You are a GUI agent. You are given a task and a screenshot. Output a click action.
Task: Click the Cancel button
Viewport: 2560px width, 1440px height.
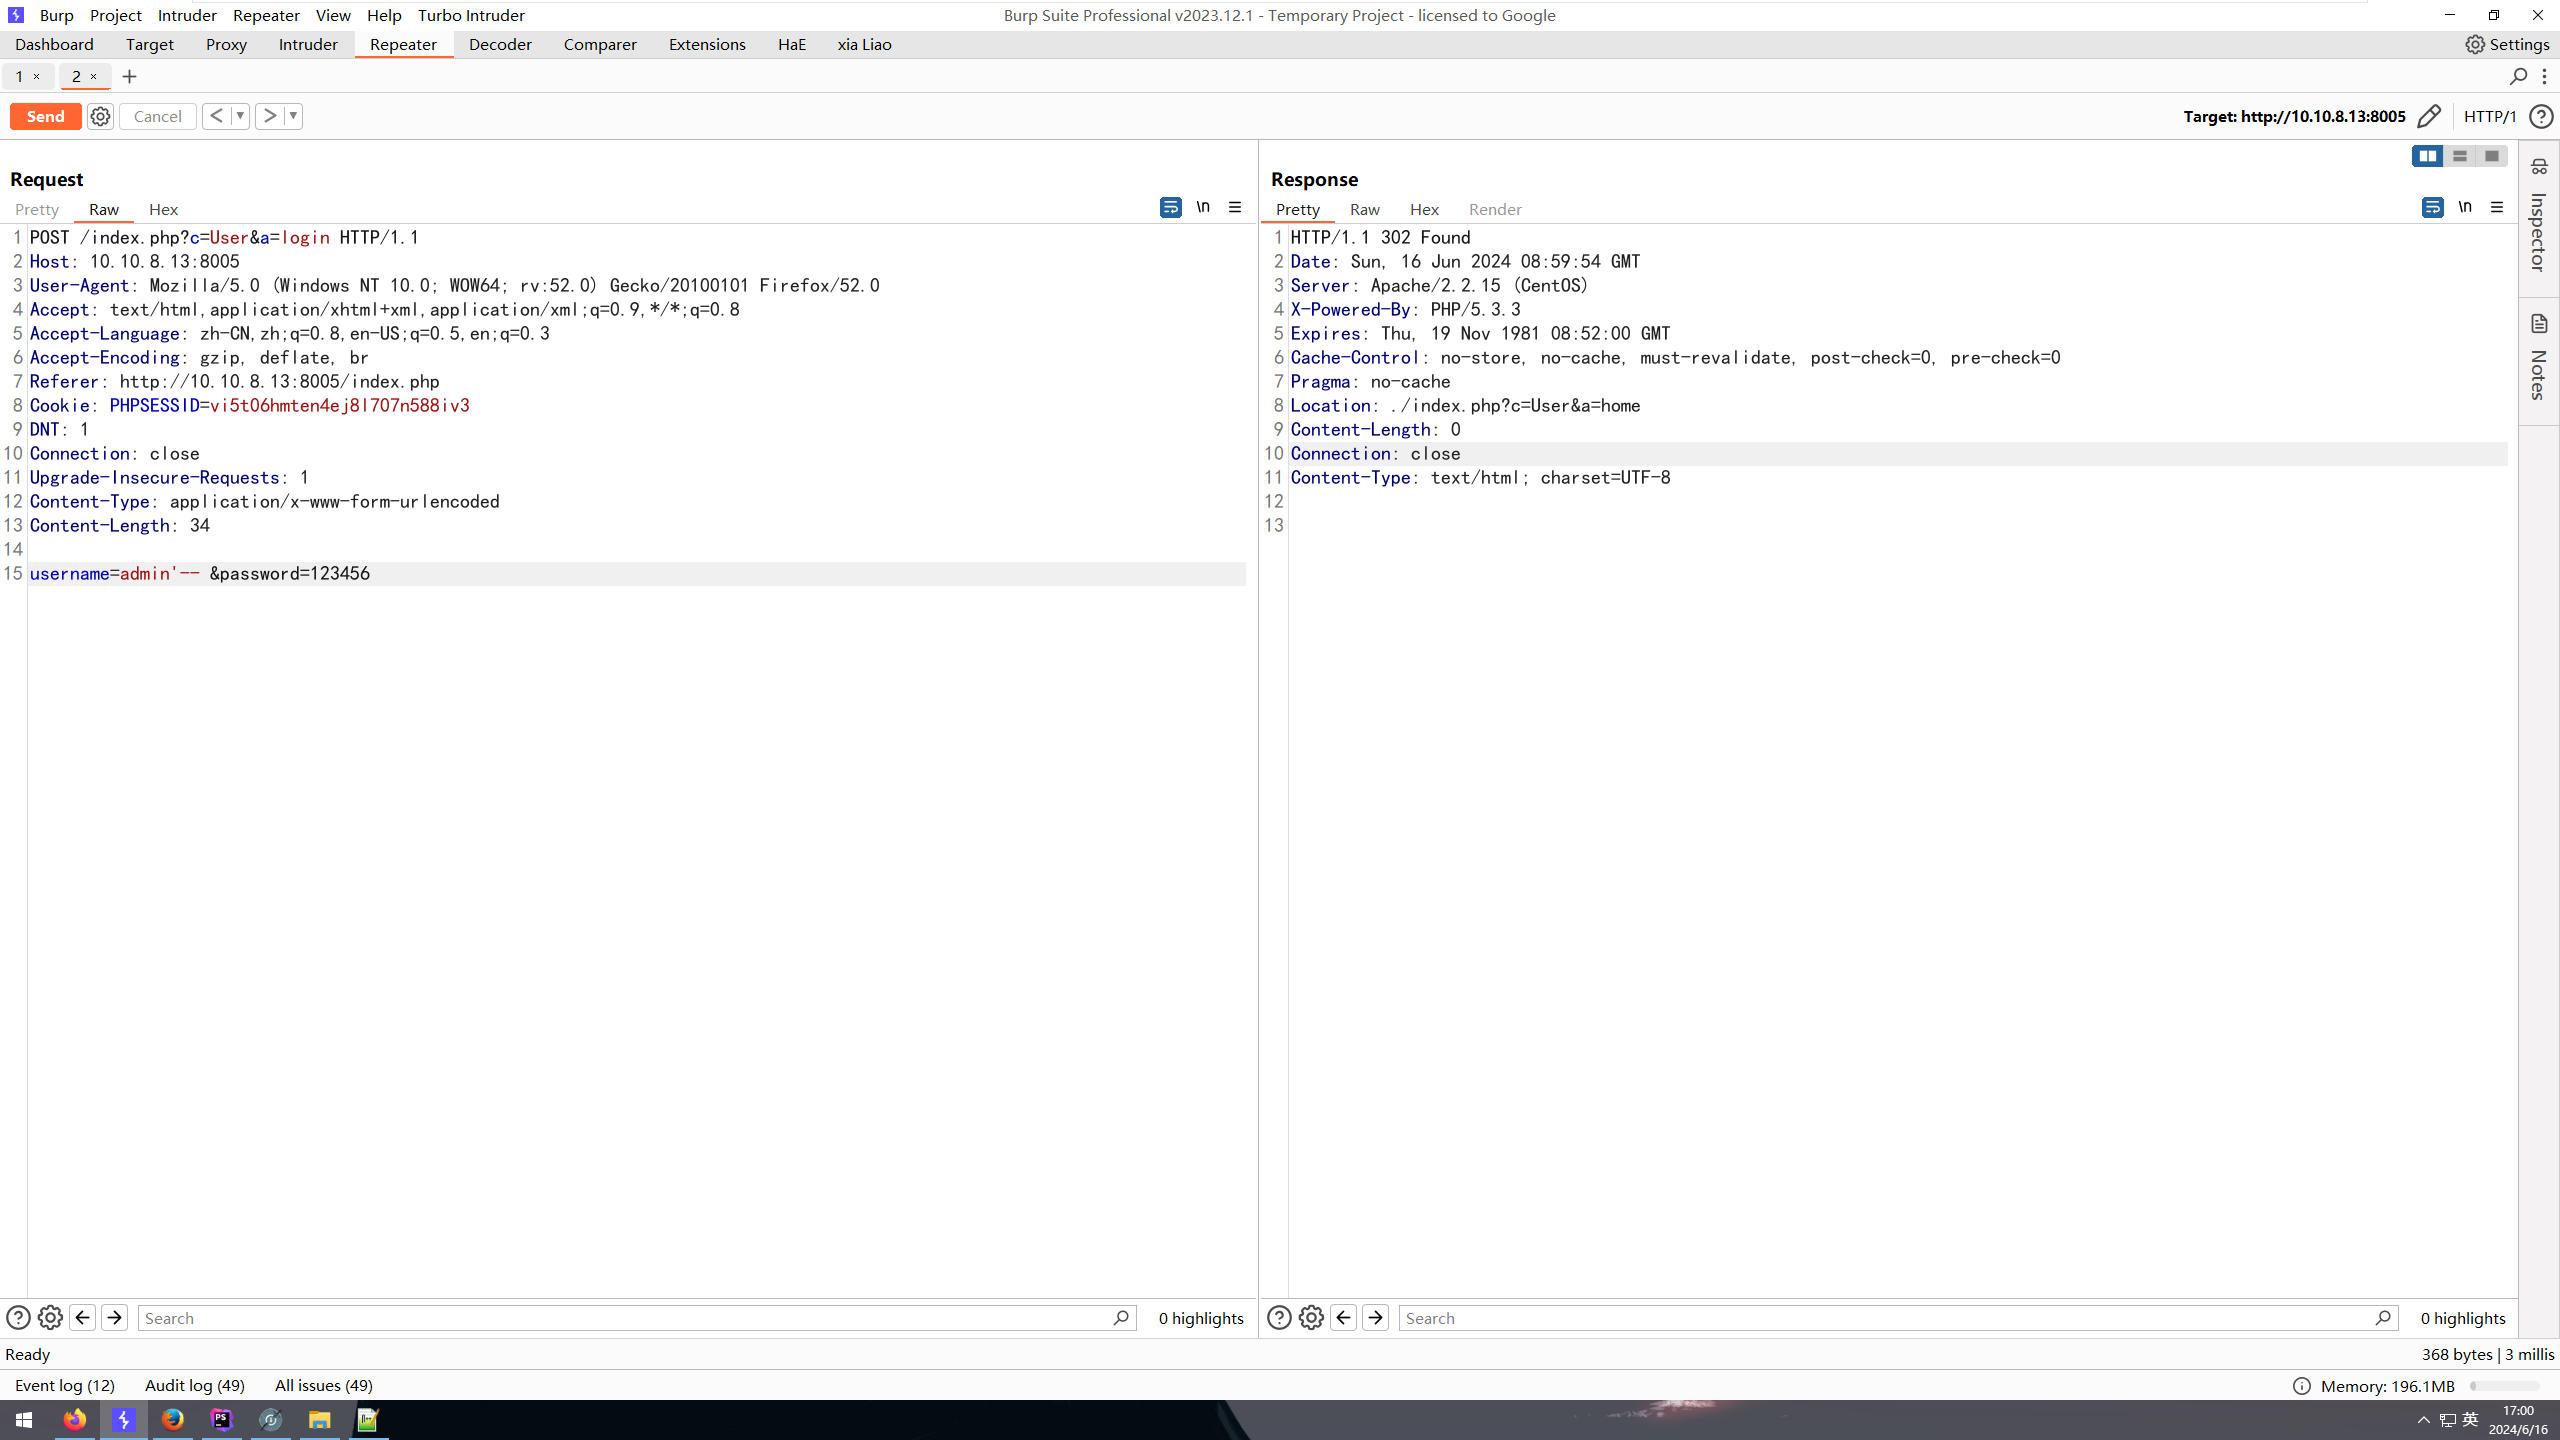[x=158, y=116]
